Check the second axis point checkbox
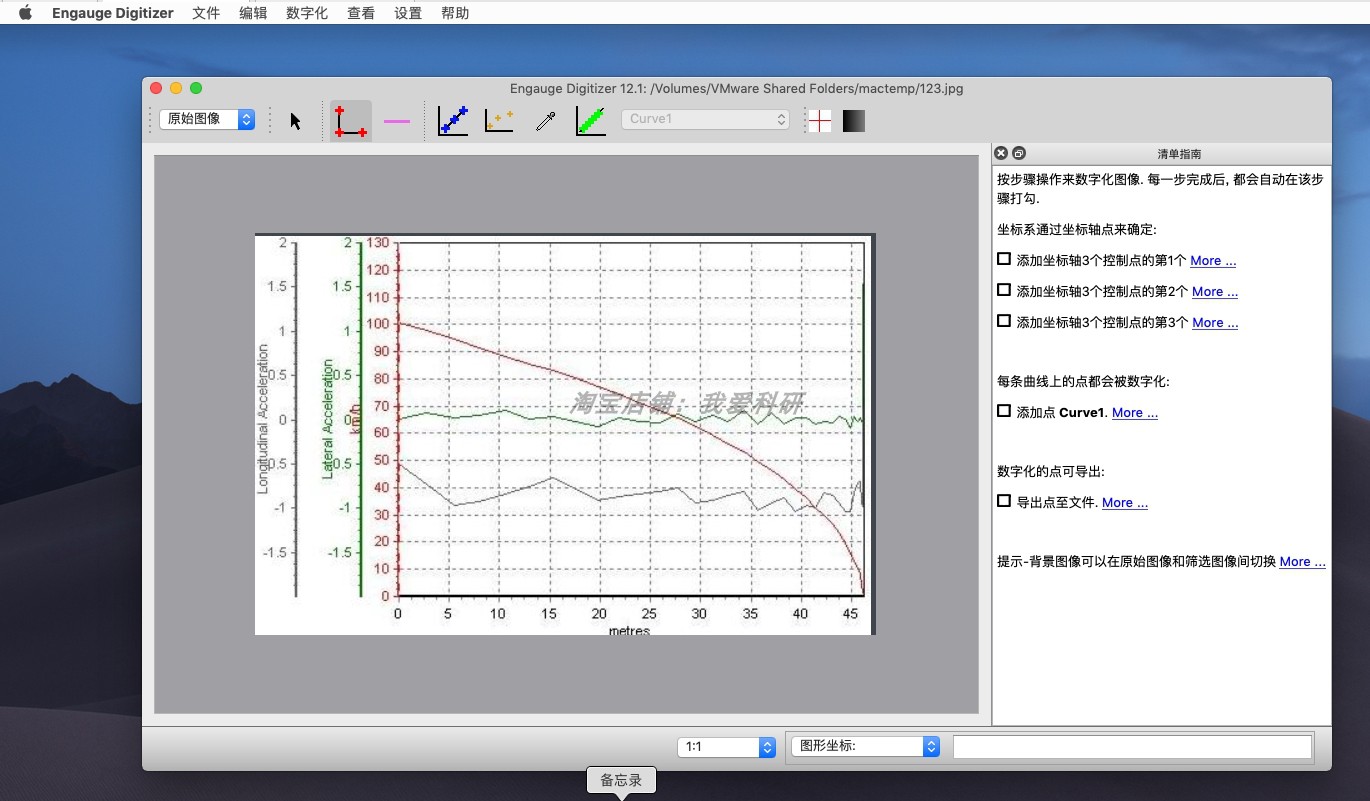 1004,290
